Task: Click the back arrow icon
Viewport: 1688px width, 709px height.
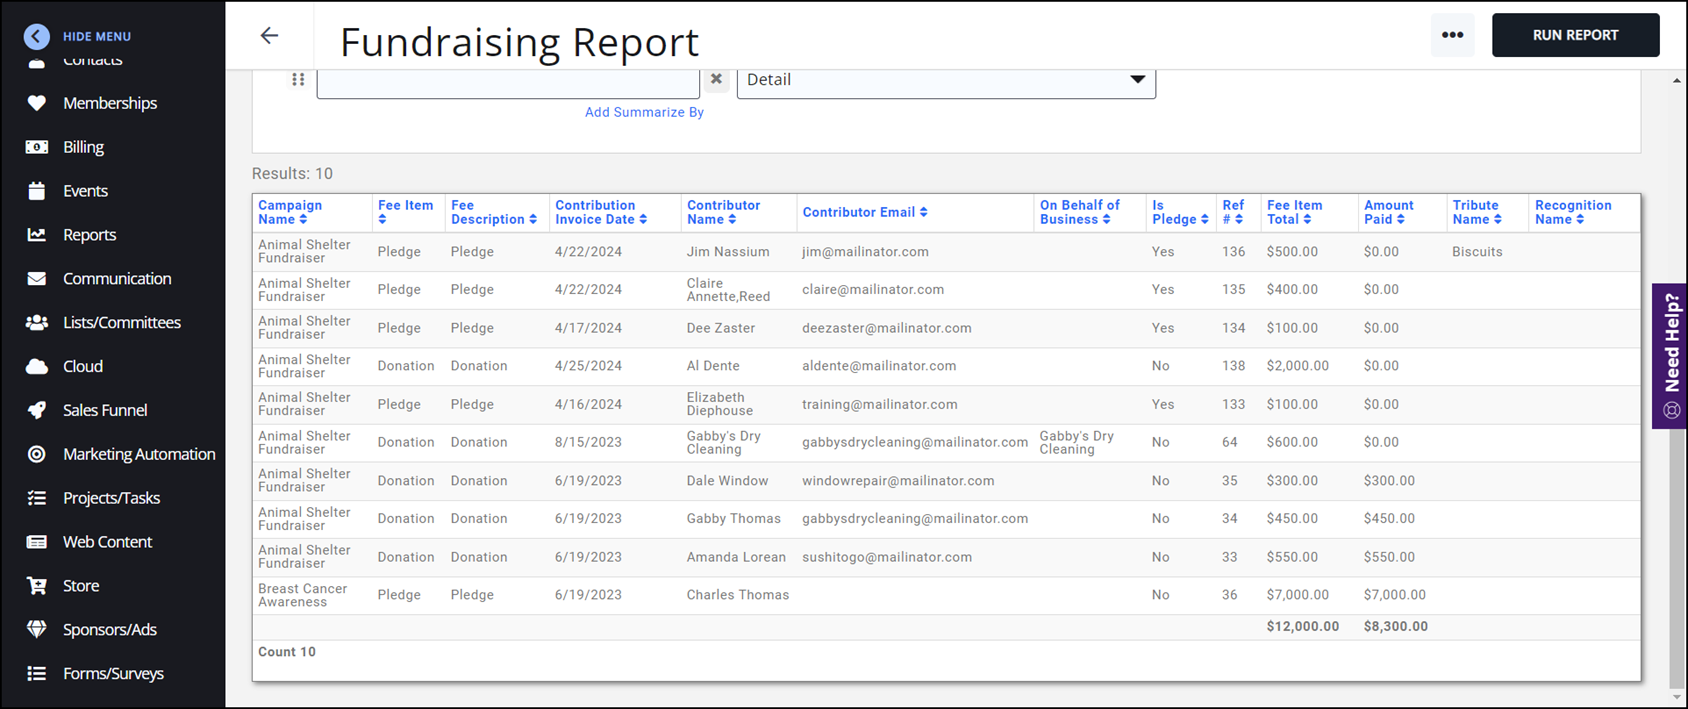Action: pos(269,36)
